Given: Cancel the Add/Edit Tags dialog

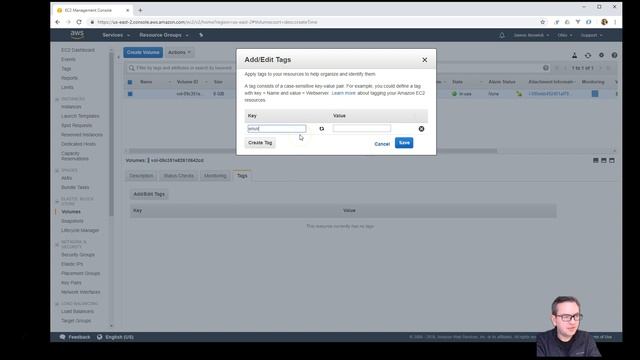Looking at the screenshot, I should pos(382,144).
